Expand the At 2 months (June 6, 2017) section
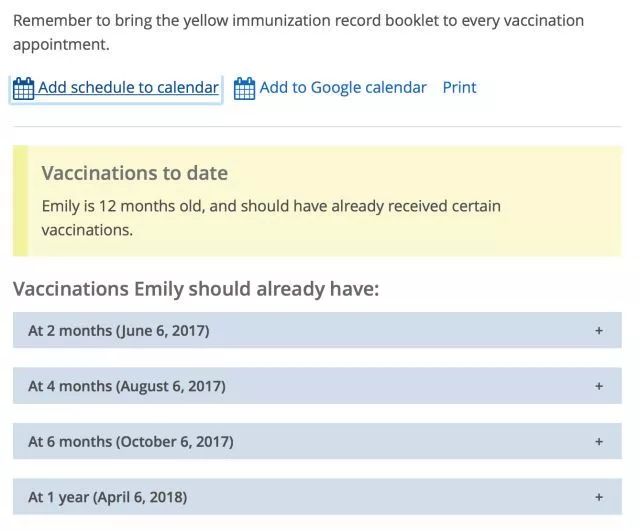640x531 pixels. tap(317, 330)
